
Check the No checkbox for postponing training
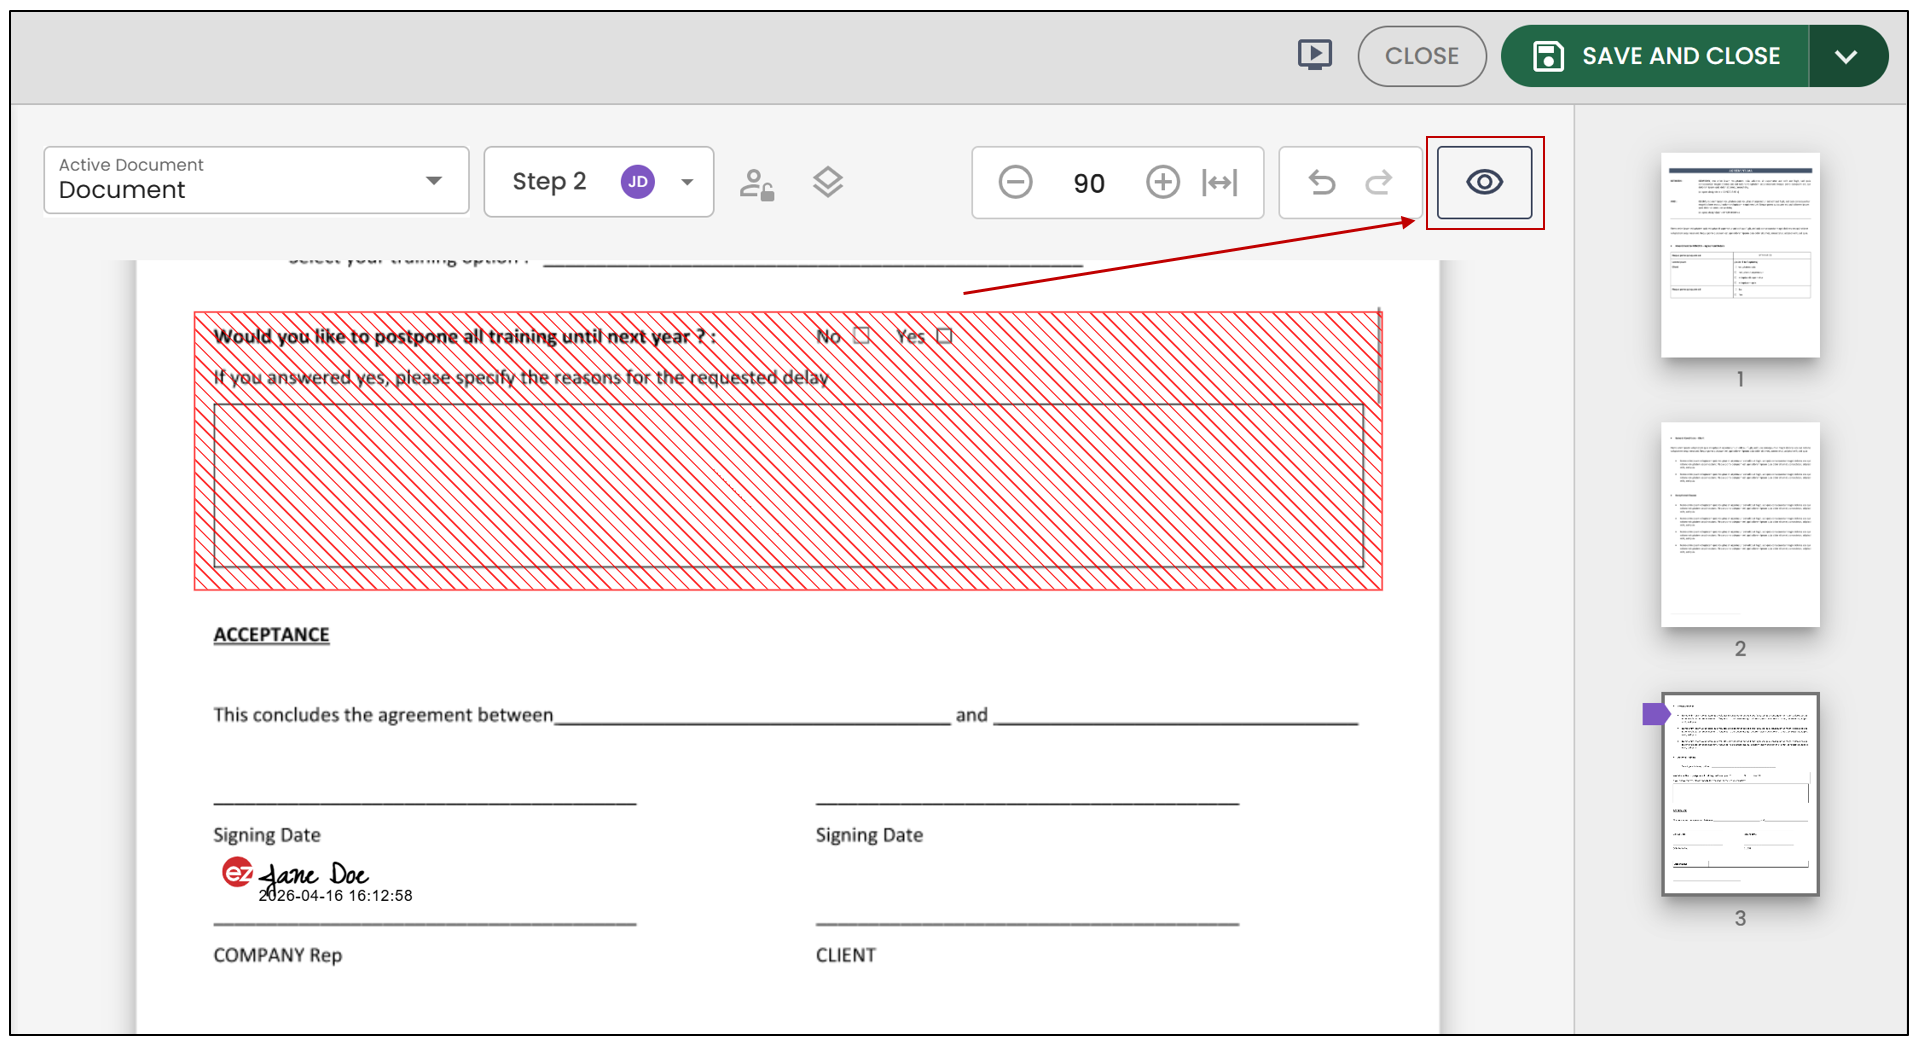point(862,336)
